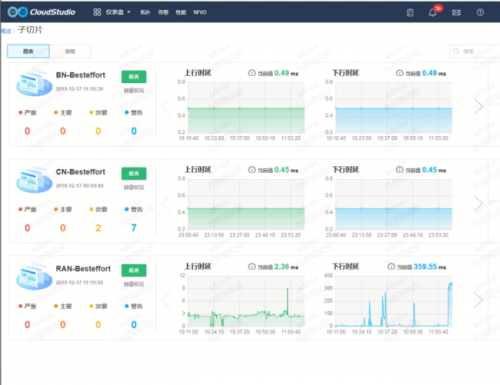Click the BN-Besteffort downlink delay chart
The height and width of the screenshot is (385, 500).
click(x=394, y=107)
